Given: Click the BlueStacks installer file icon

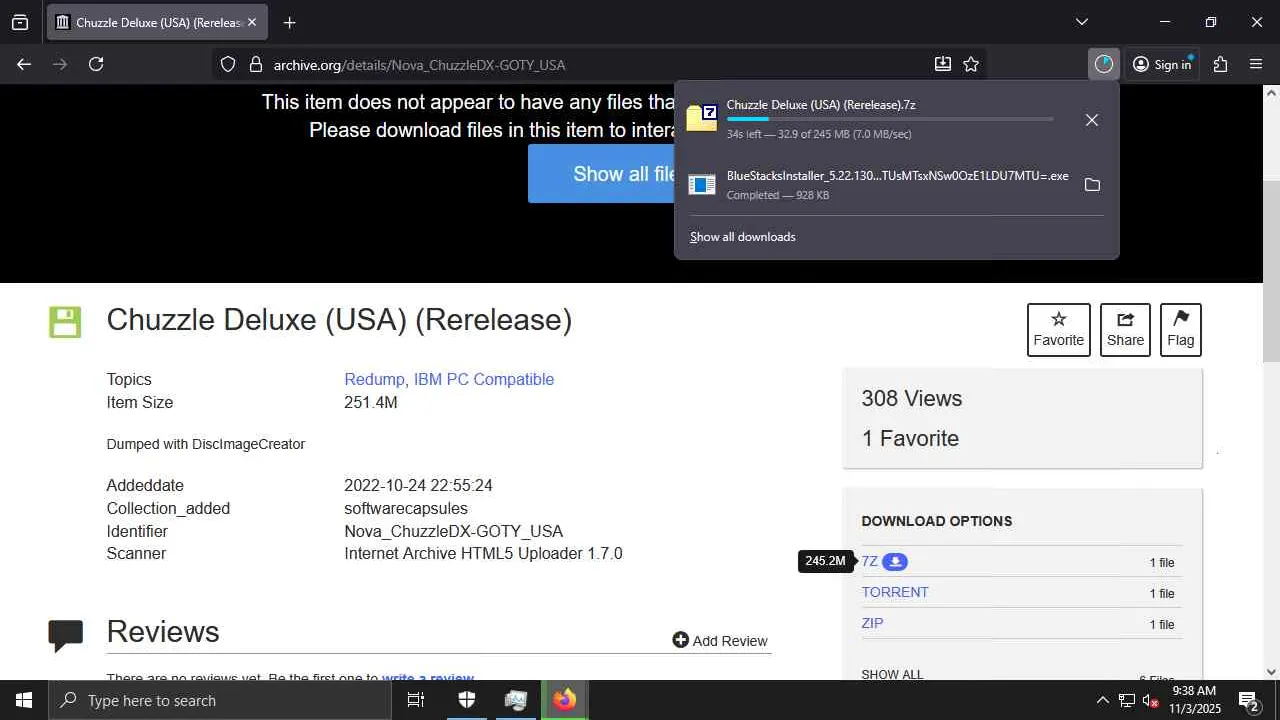Looking at the screenshot, I should click(702, 185).
